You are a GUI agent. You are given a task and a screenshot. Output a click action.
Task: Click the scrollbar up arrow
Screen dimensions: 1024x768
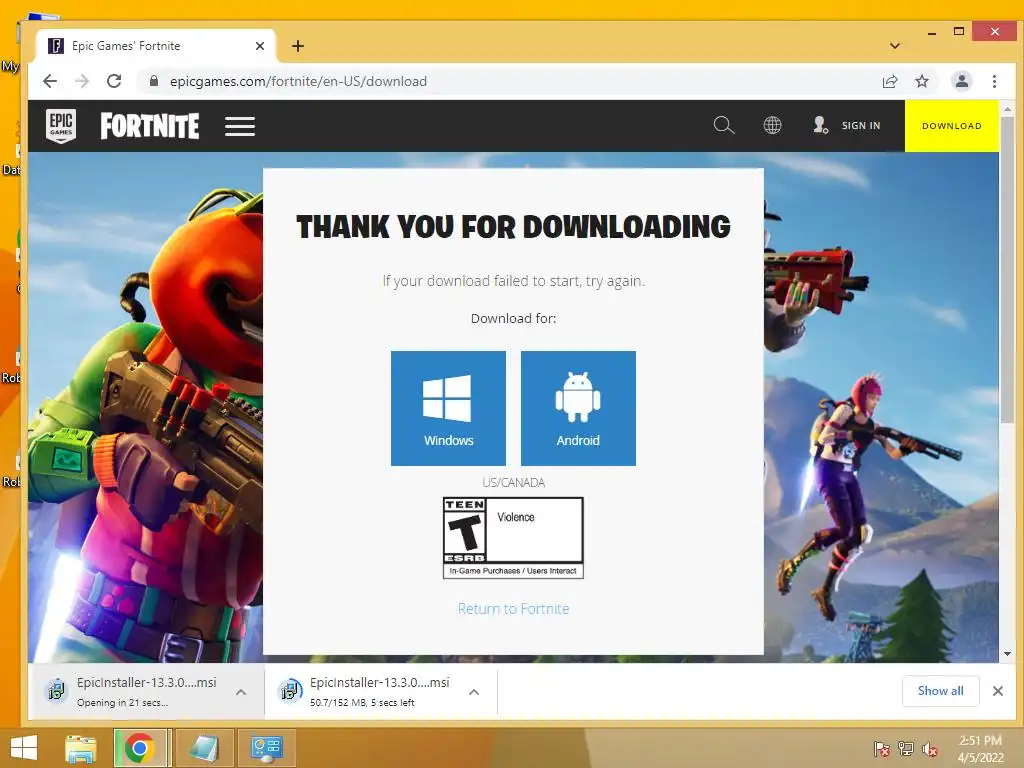1007,108
